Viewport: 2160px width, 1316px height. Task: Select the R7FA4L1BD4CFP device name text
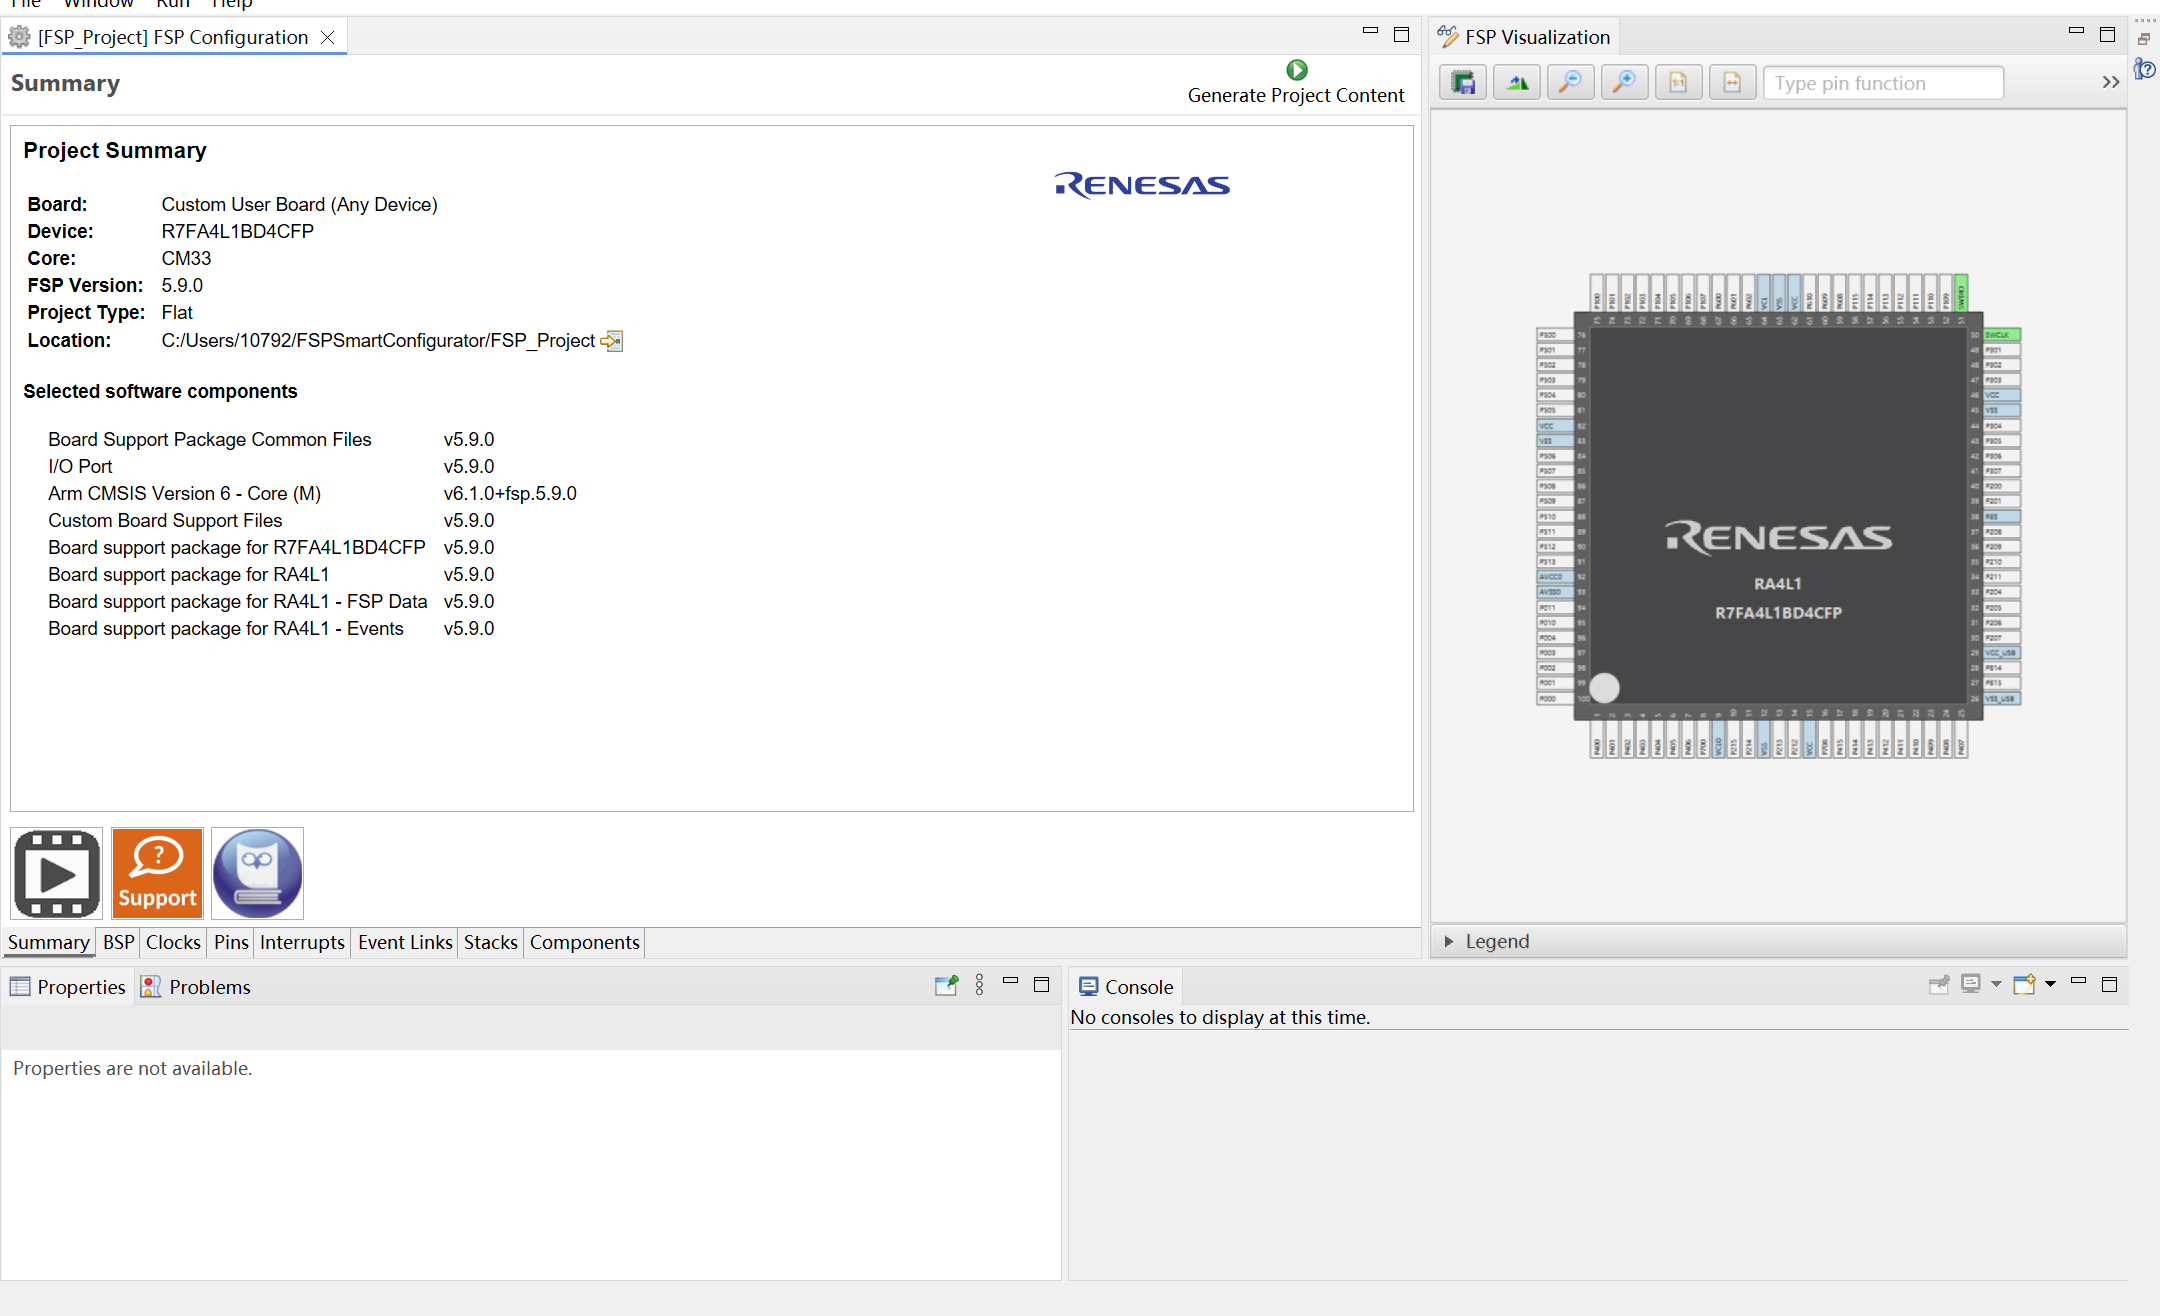[238, 232]
